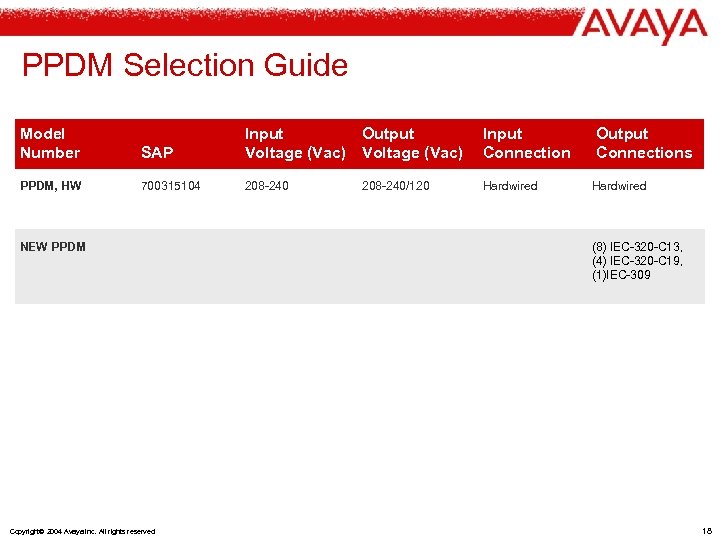
Task: Select the 'NEW PPDM' row label
Action: tap(53, 247)
